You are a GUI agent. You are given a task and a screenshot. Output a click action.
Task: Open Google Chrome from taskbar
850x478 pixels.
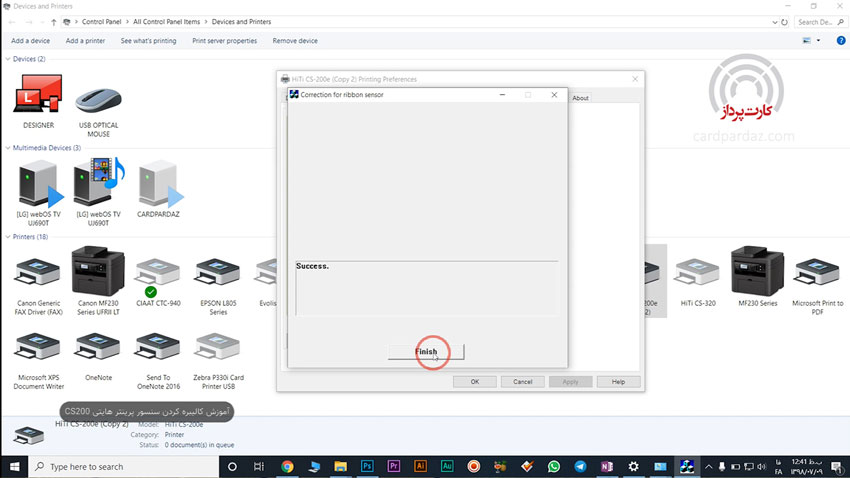pyautogui.click(x=287, y=467)
